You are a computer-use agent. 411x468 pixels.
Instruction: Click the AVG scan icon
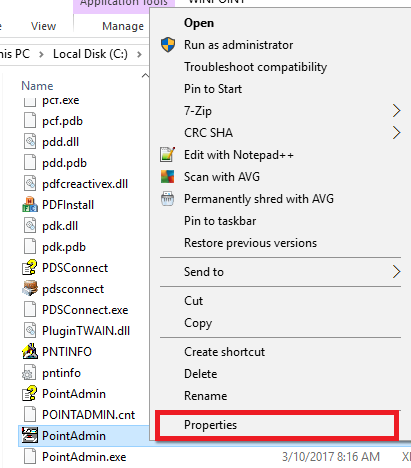[x=167, y=177]
